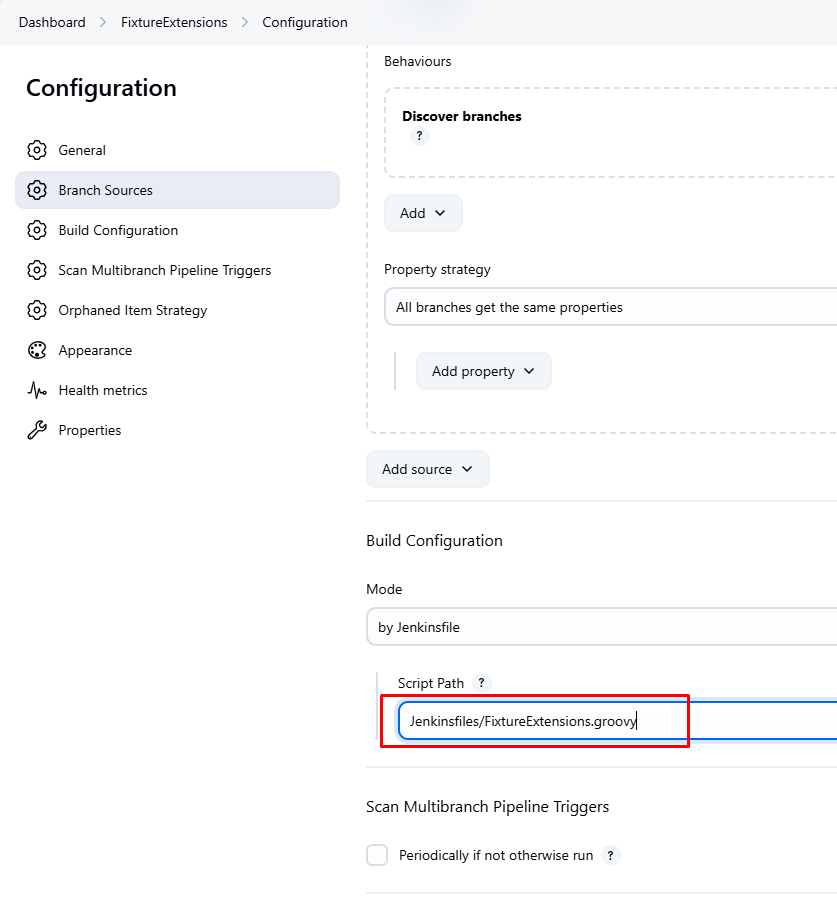Open the Add source dropdown
837x909 pixels.
pyautogui.click(x=427, y=469)
